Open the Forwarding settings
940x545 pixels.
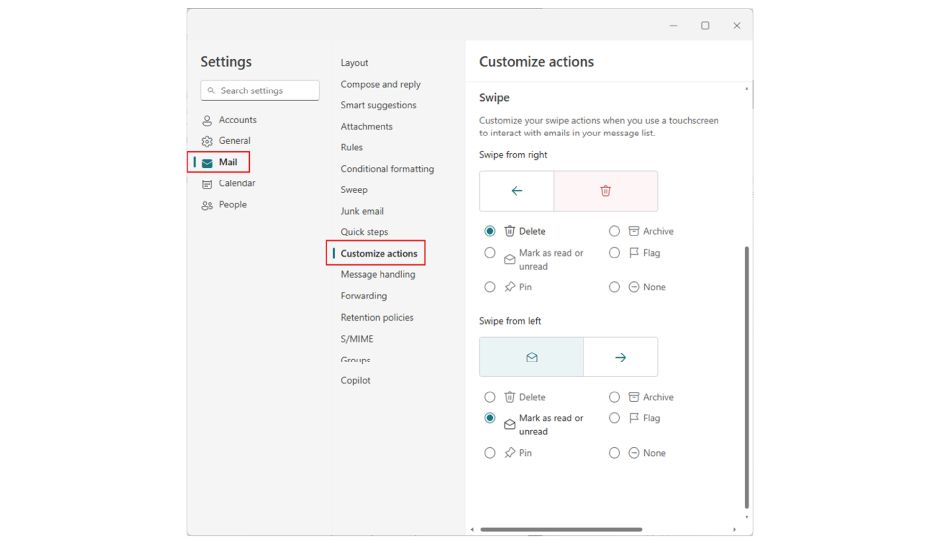coord(363,296)
